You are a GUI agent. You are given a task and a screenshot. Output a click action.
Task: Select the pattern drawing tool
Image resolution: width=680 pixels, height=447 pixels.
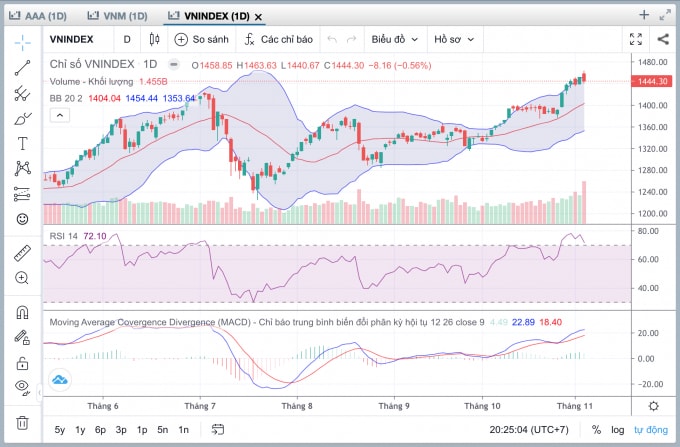click(x=23, y=168)
